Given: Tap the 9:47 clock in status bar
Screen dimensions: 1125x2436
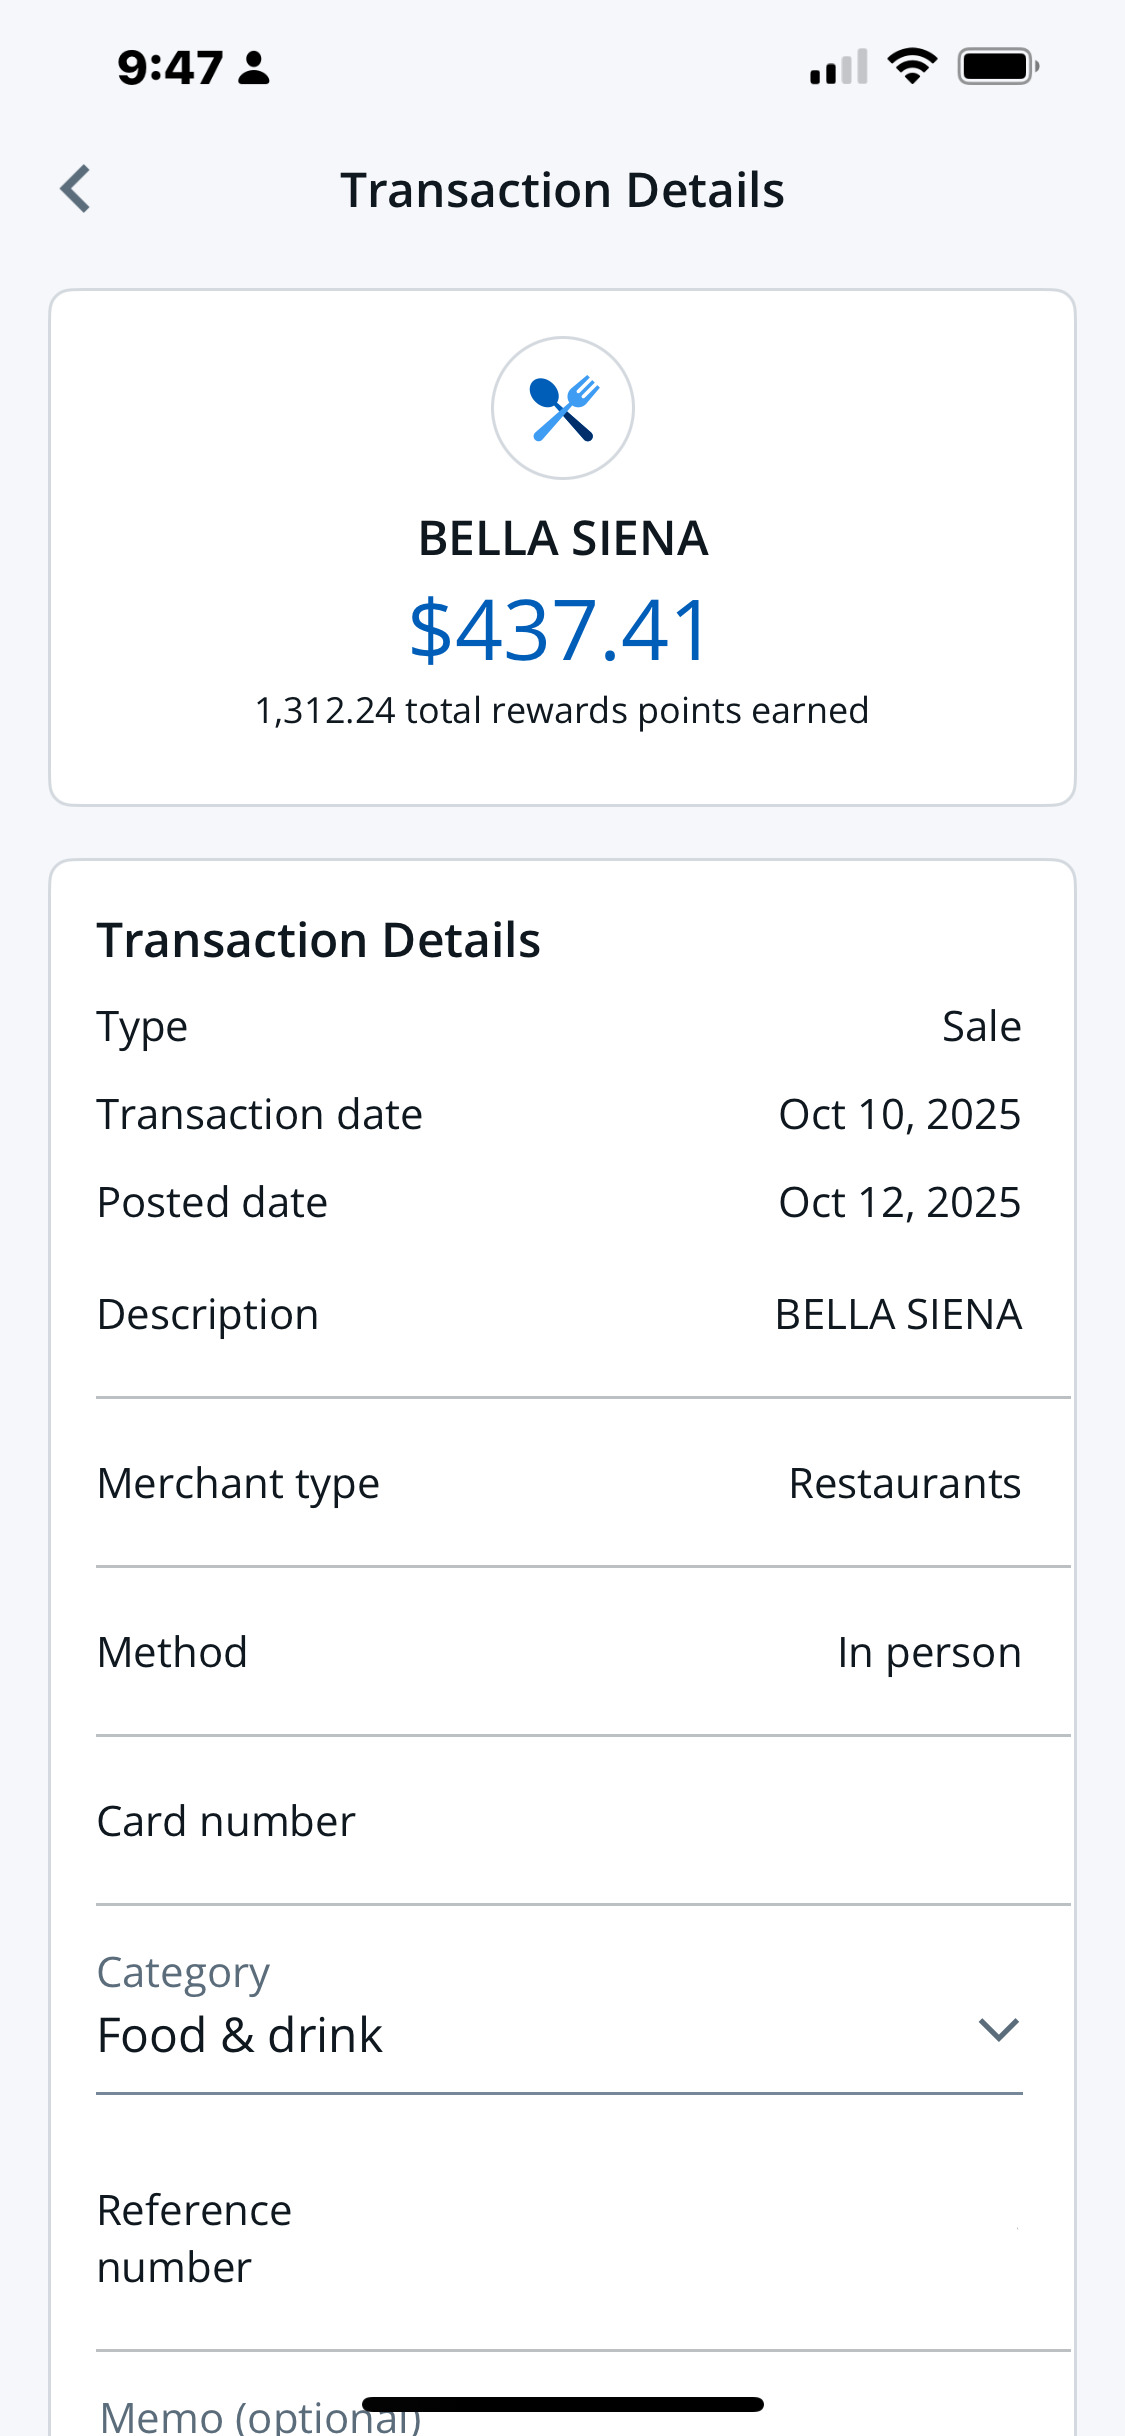Looking at the screenshot, I should pyautogui.click(x=170, y=68).
